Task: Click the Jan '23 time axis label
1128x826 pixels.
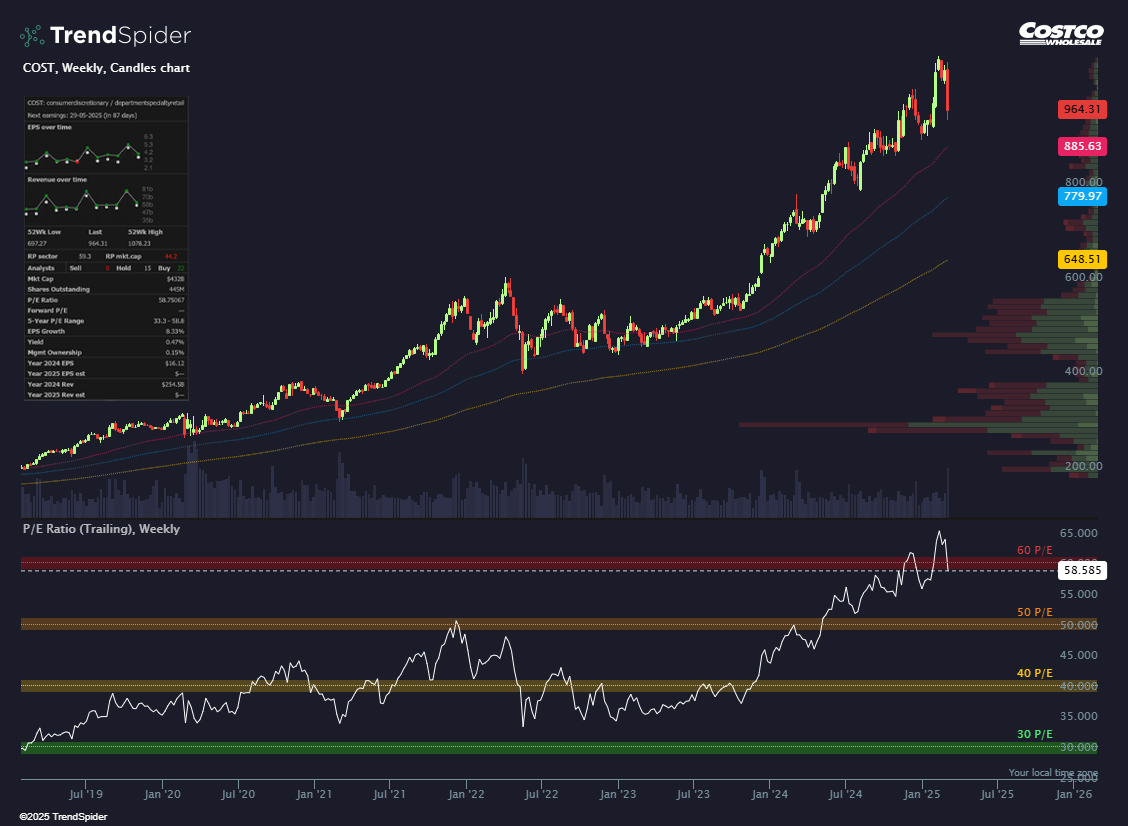Action: pyautogui.click(x=618, y=794)
